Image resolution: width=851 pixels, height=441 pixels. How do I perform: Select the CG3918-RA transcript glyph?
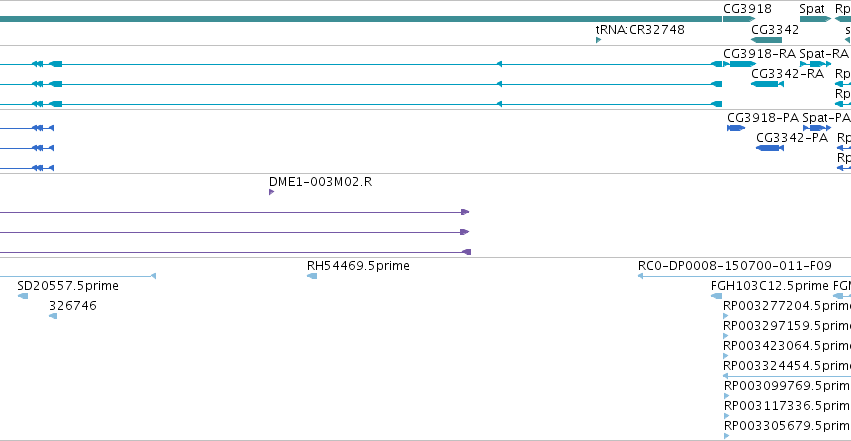pos(739,64)
